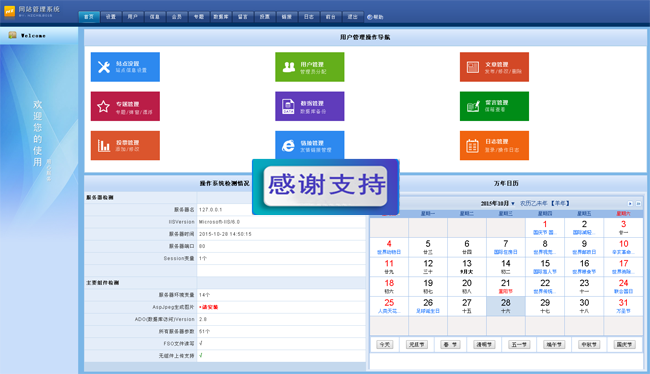Select October 15 in the calendar
The image size is (650, 374).
click(545, 267)
